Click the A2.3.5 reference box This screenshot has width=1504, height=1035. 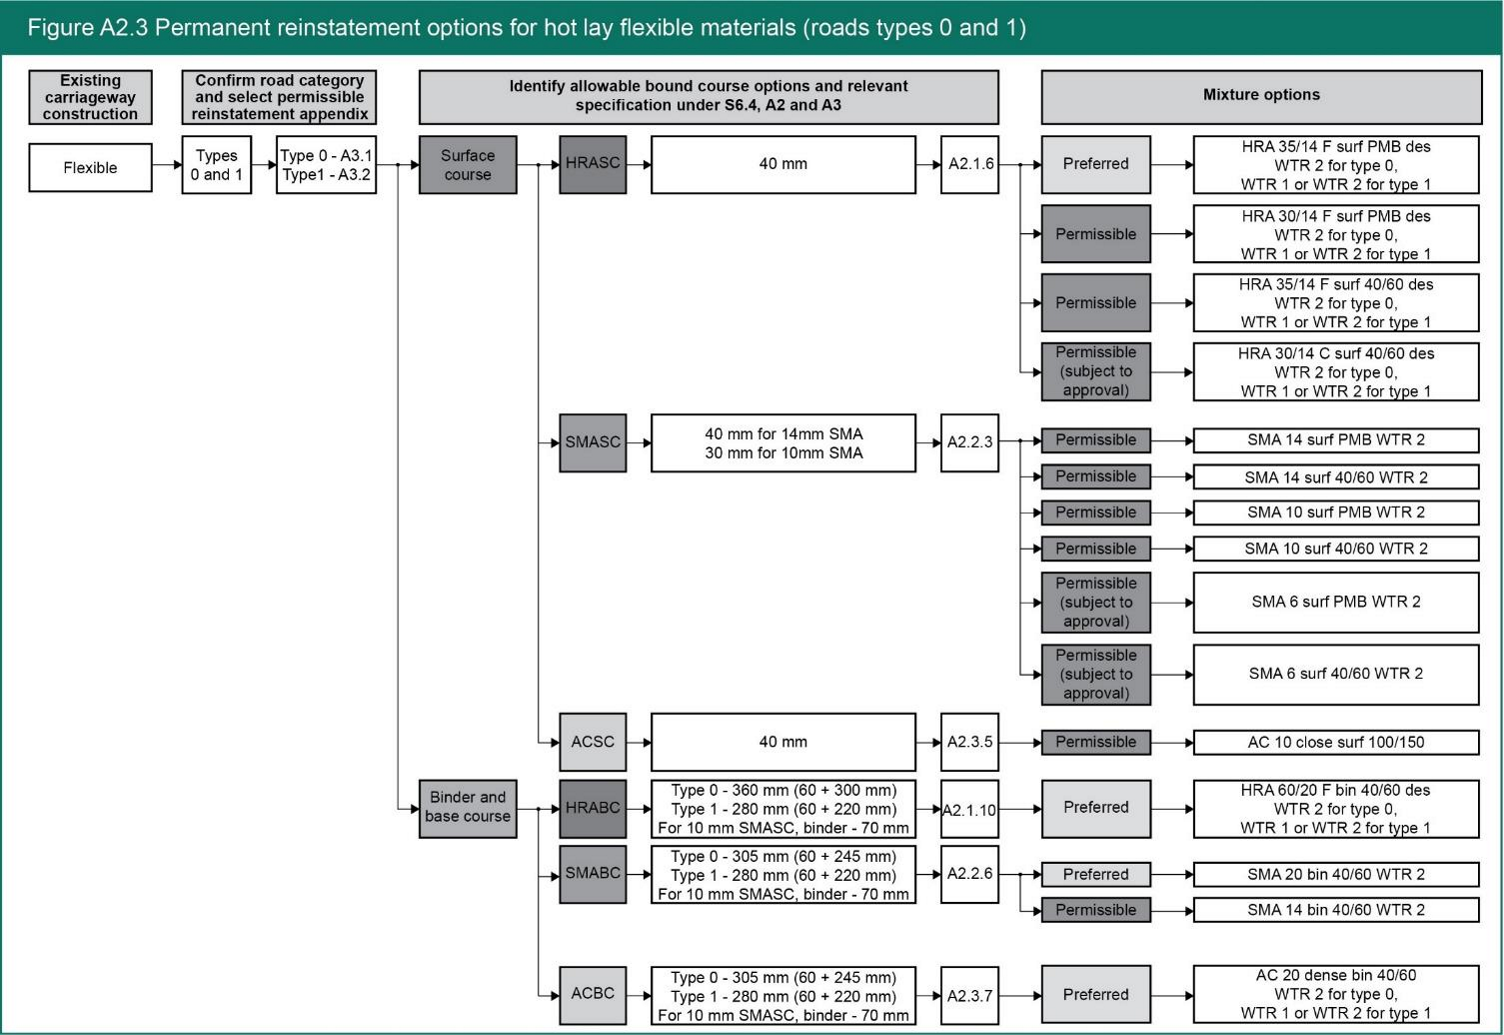point(969,742)
